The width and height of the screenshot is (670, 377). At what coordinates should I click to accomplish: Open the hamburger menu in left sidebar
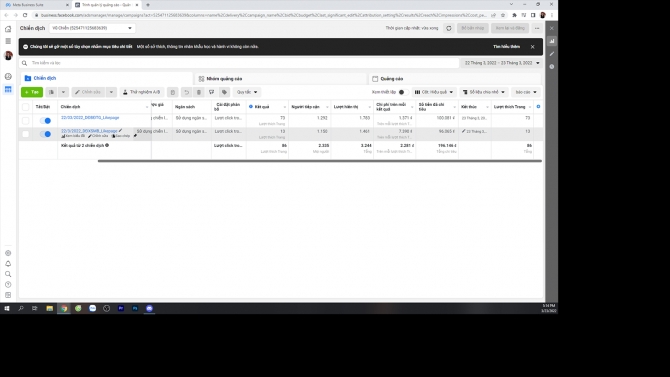click(8, 41)
